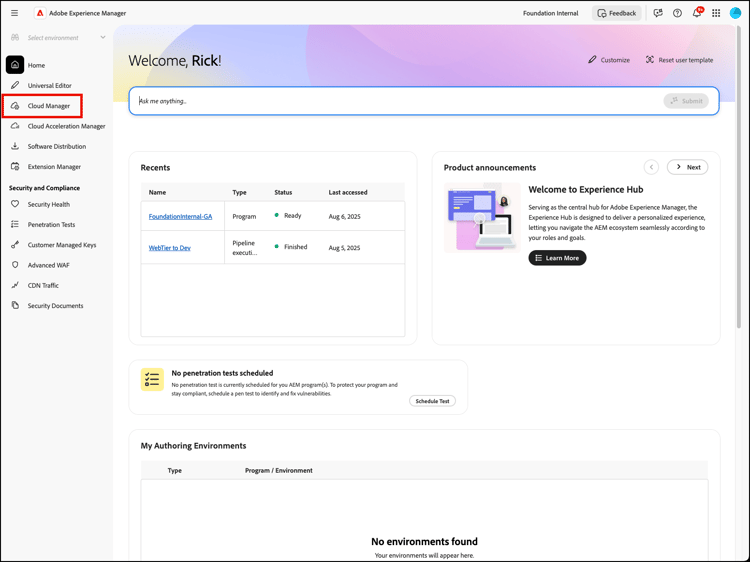Open the WebTier to Dev link

pos(169,248)
